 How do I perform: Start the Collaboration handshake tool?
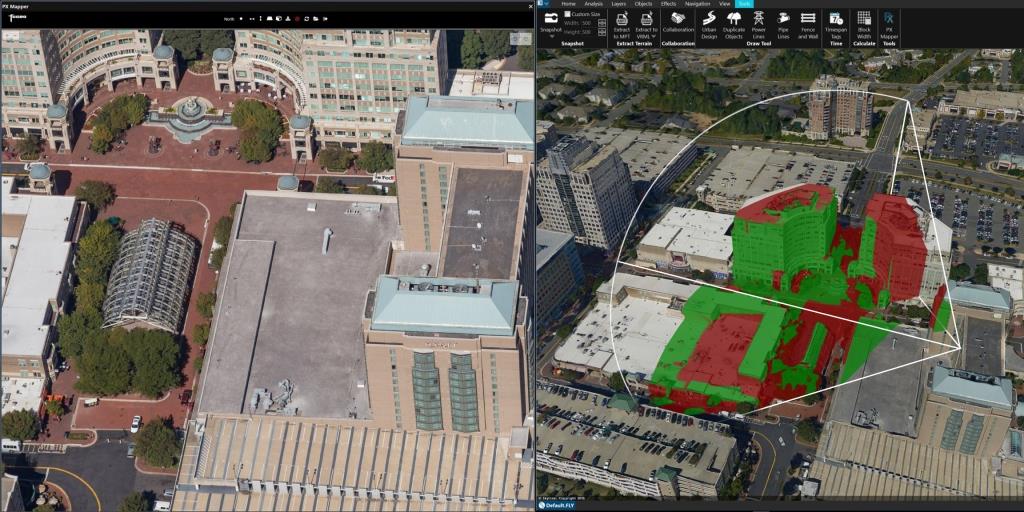point(679,21)
